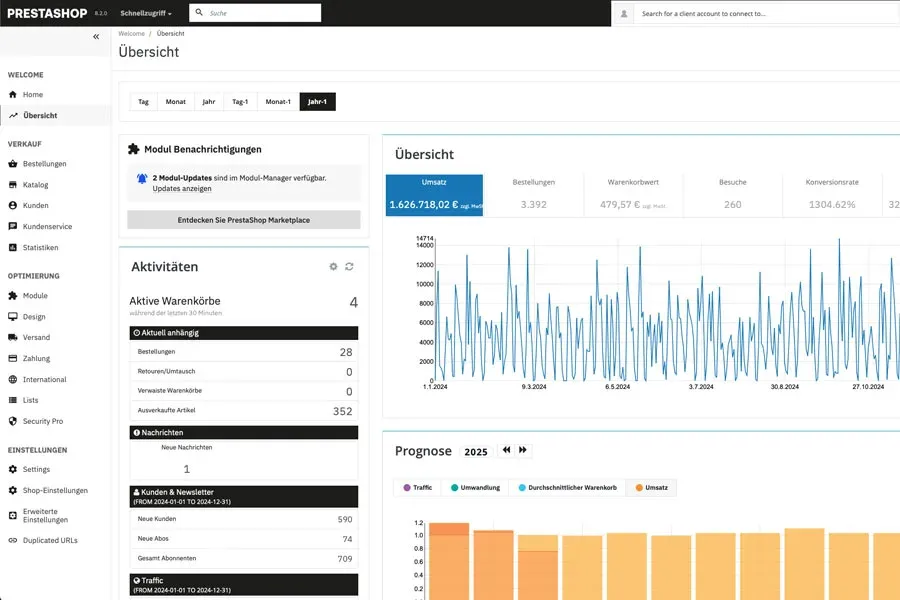Viewport: 900px width, 600px height.
Task: Select the Jahr time range
Action: tap(209, 102)
